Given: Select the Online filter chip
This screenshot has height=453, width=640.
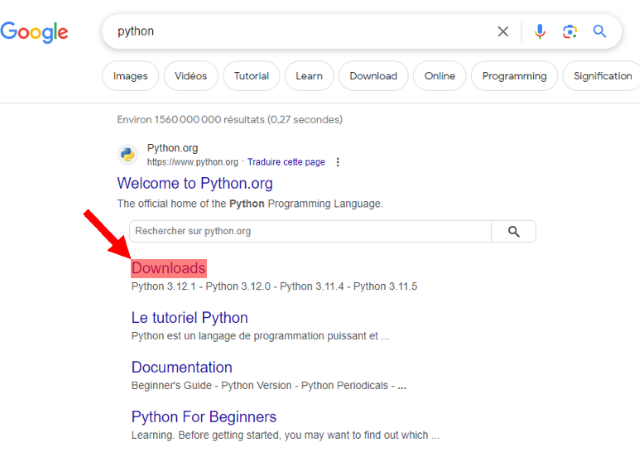Looking at the screenshot, I should coord(440,76).
